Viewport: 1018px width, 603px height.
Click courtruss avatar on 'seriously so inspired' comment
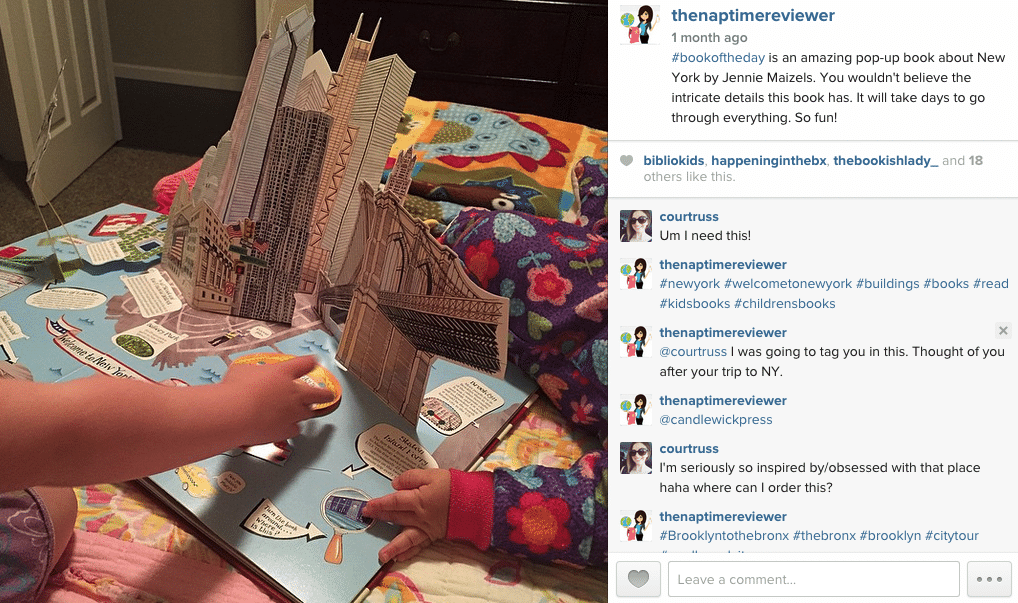(x=636, y=458)
